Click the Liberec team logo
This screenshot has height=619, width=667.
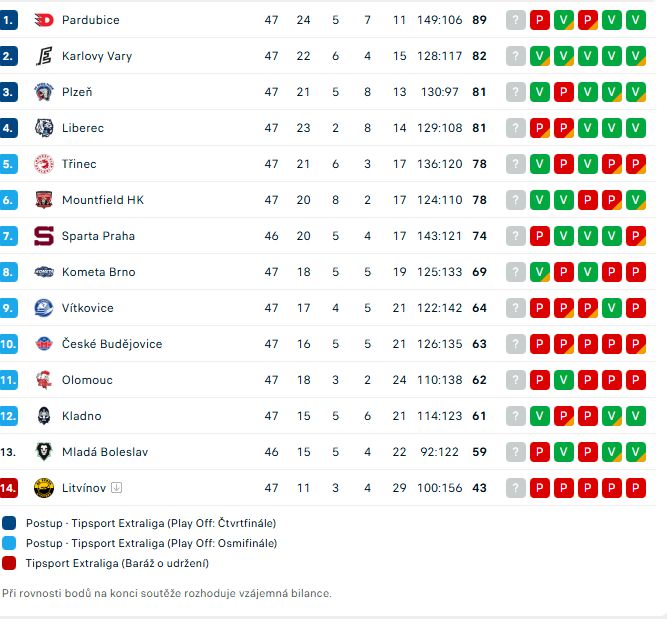44,128
